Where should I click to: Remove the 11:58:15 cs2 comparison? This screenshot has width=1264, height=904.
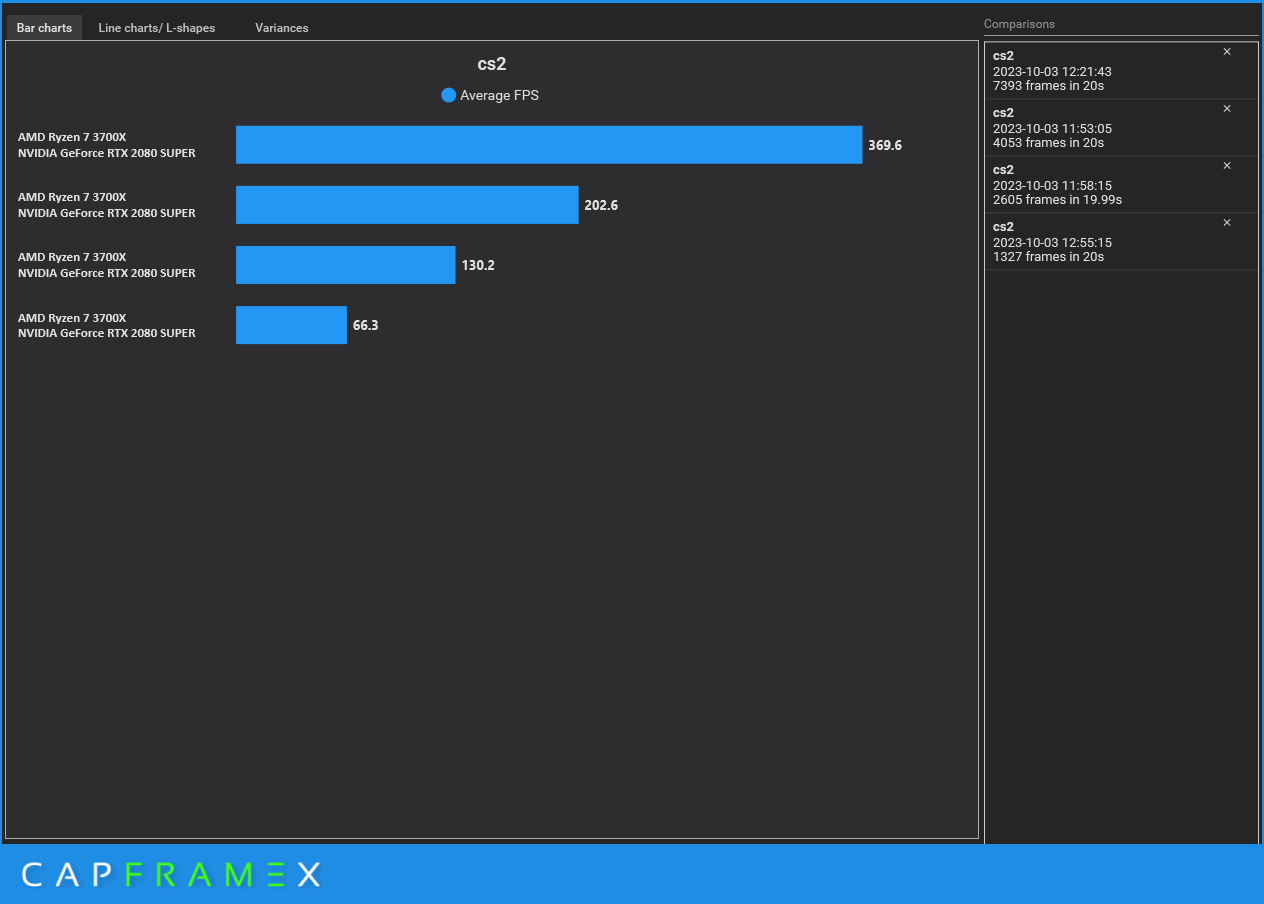1227,165
